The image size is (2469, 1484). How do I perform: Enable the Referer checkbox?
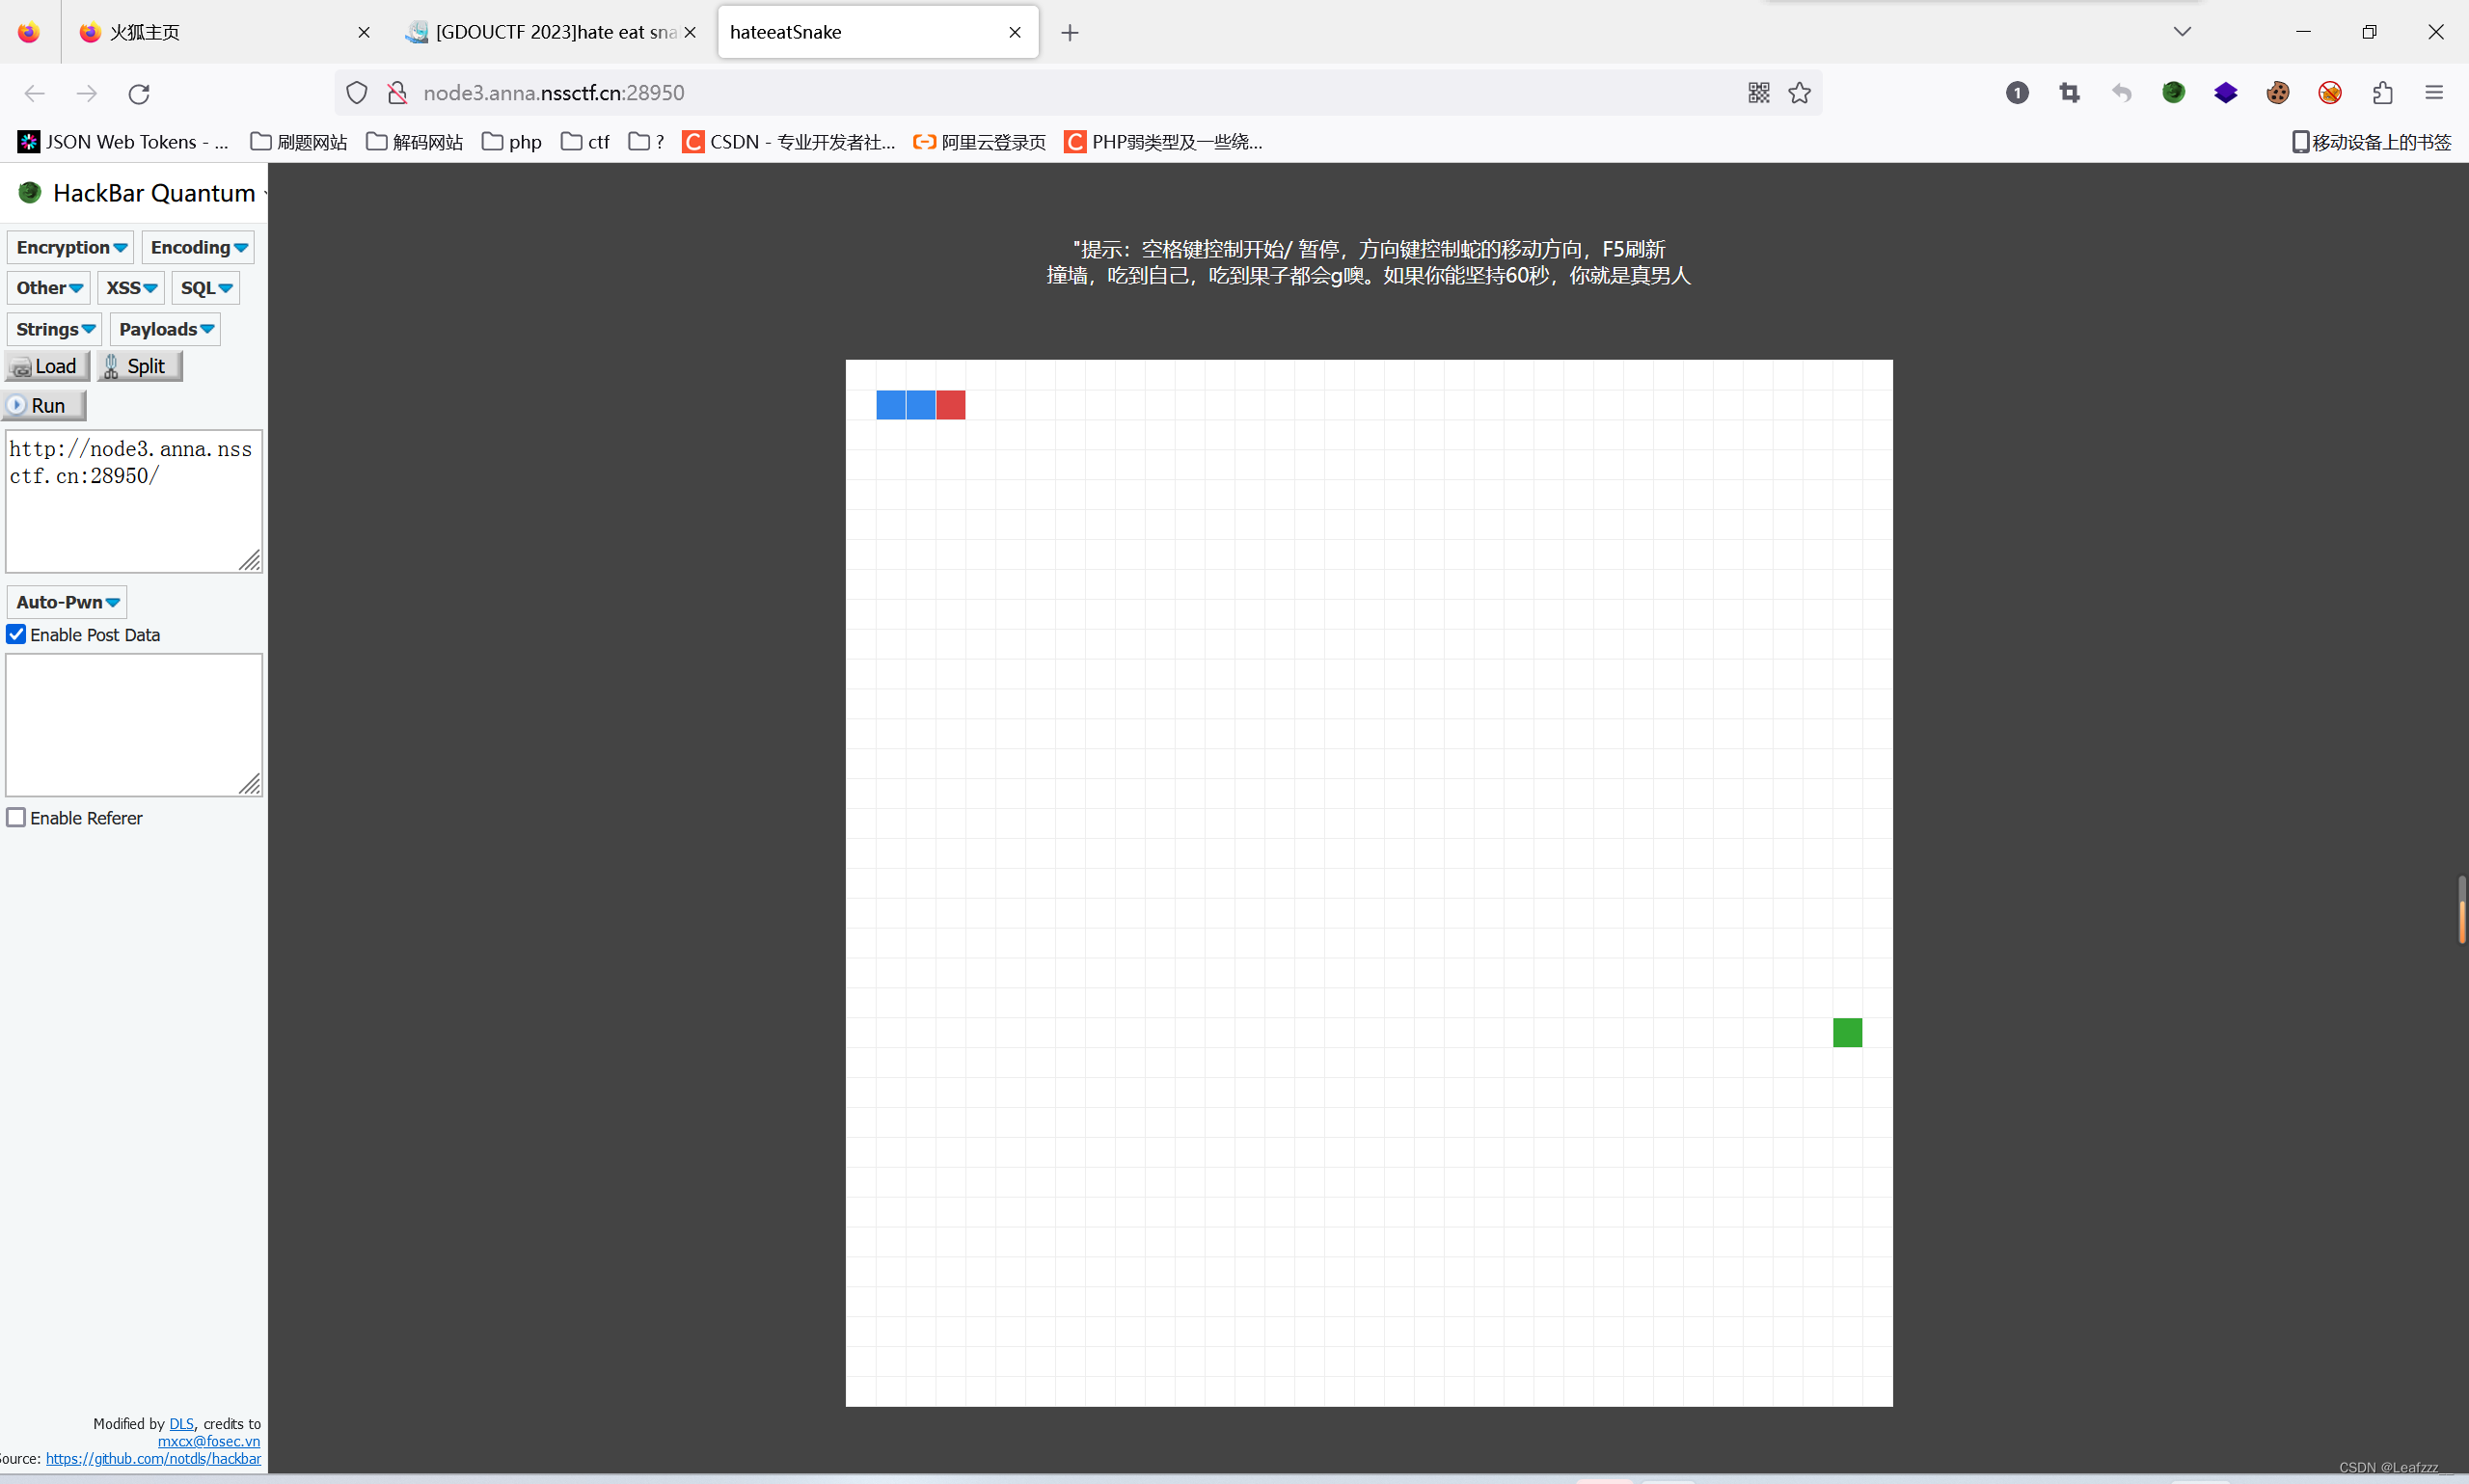click(16, 817)
